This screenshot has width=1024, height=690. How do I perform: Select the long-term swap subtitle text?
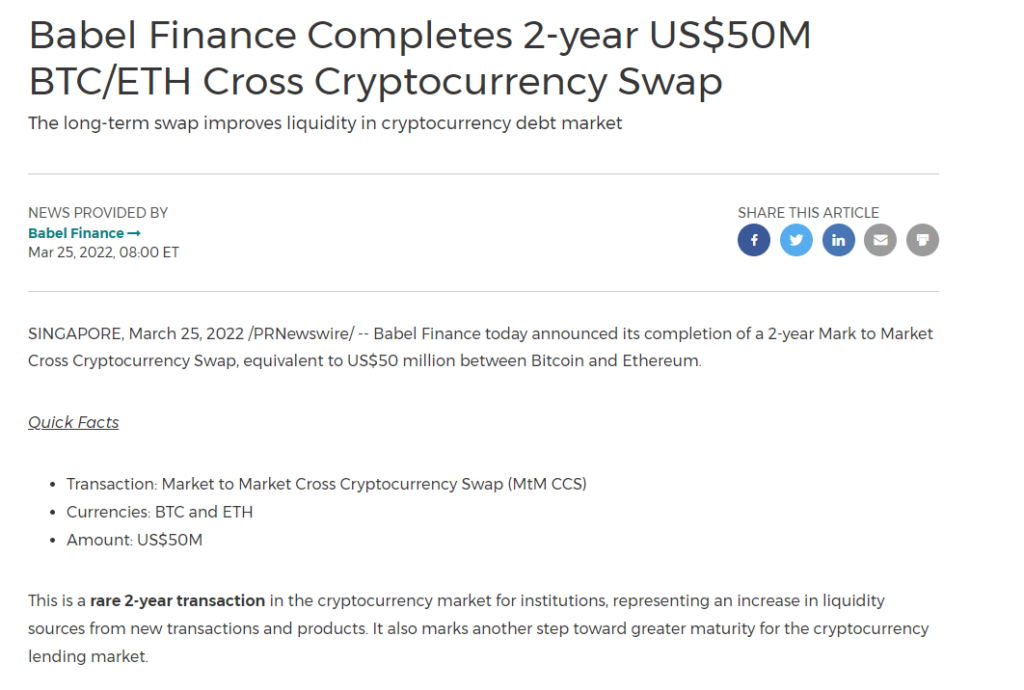coord(325,123)
